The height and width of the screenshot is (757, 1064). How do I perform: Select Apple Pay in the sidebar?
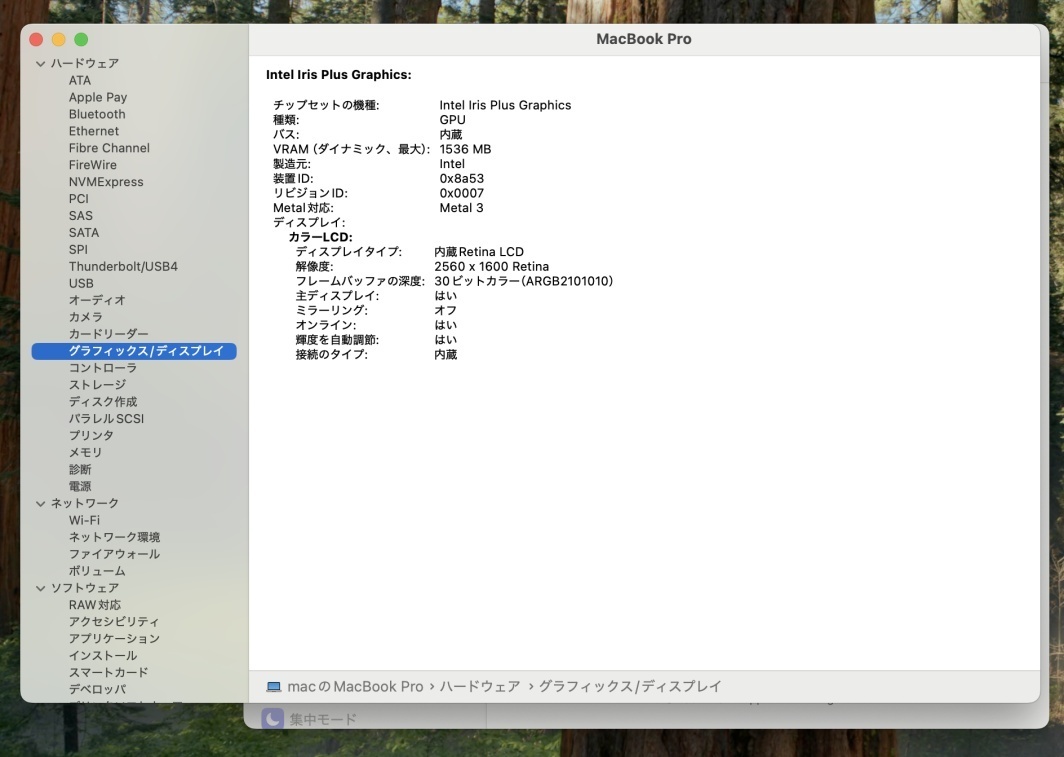(x=98, y=97)
